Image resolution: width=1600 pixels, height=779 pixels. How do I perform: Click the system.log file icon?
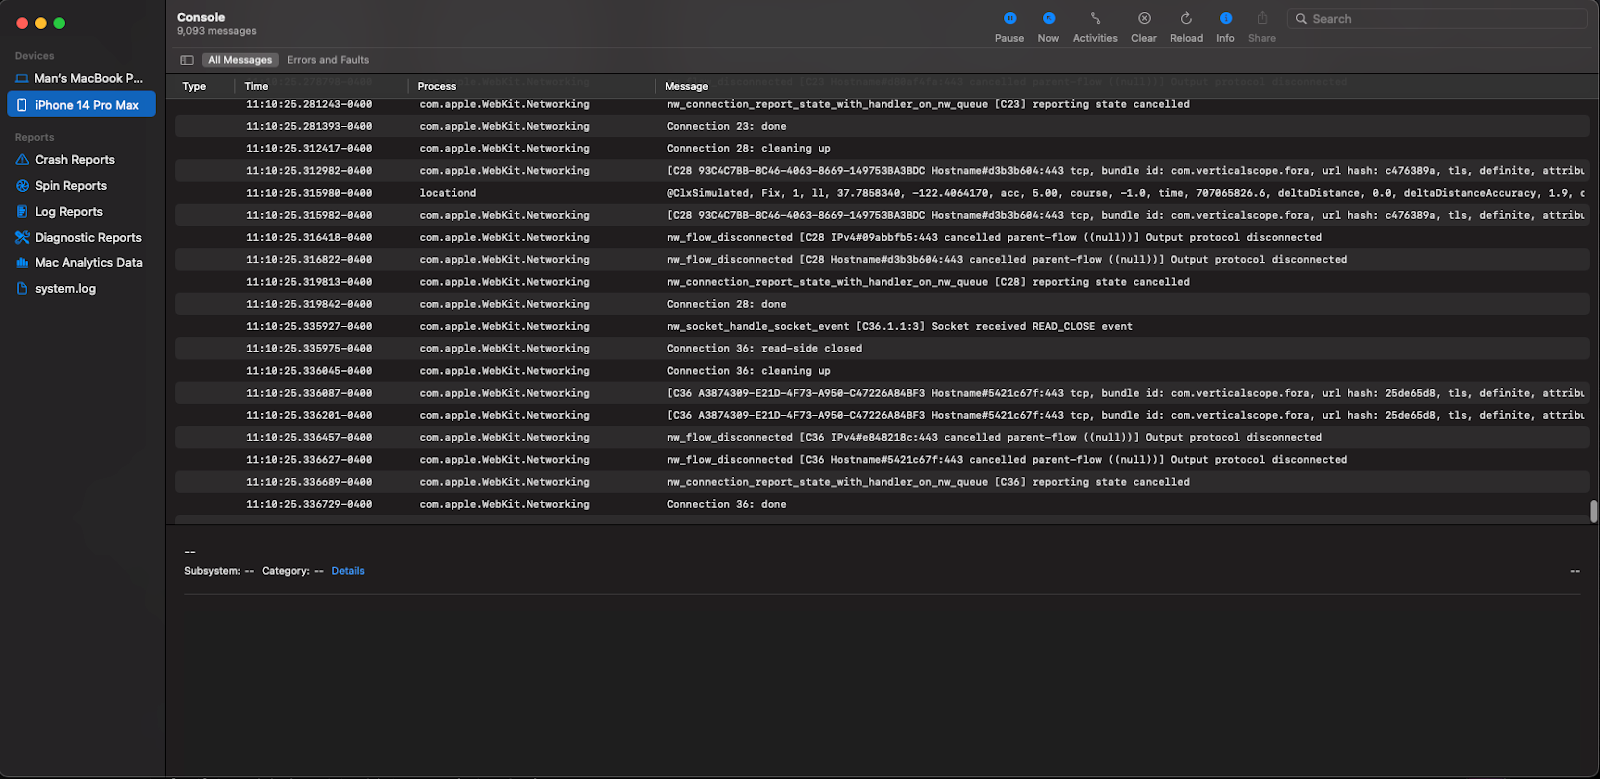pos(22,289)
